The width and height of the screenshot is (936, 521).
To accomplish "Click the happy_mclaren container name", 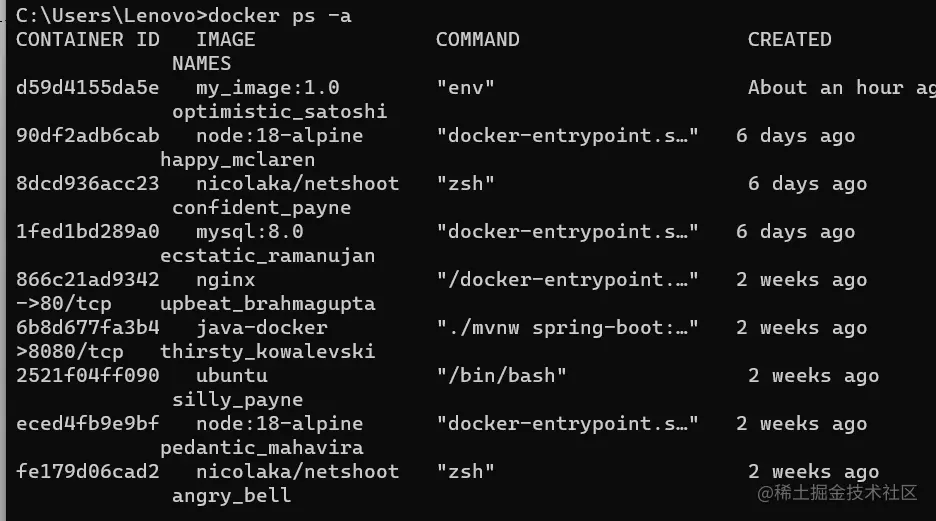I will [x=237, y=160].
